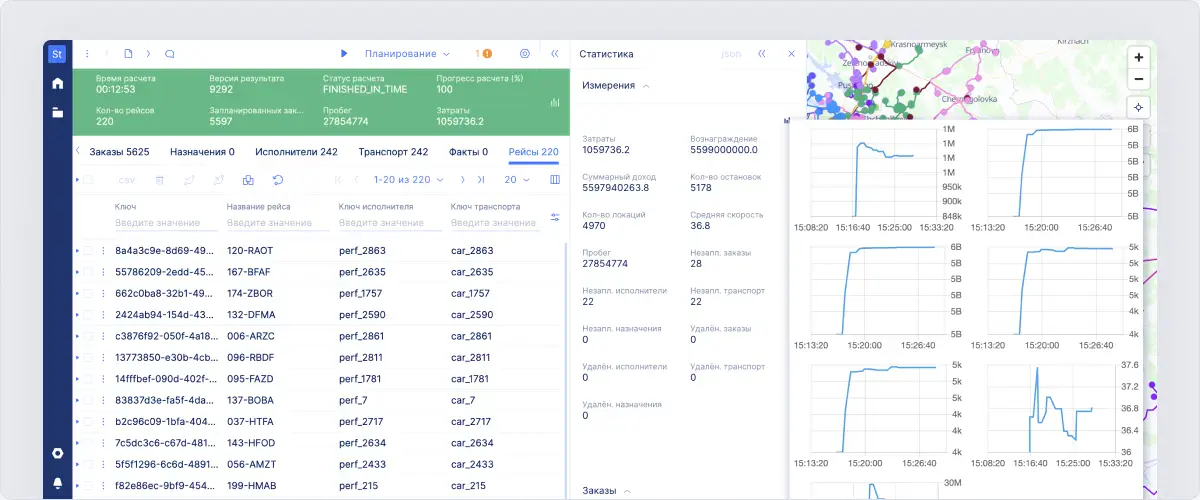The height and width of the screenshot is (500, 1200).
Task: Export the table as csv
Action: tap(126, 180)
